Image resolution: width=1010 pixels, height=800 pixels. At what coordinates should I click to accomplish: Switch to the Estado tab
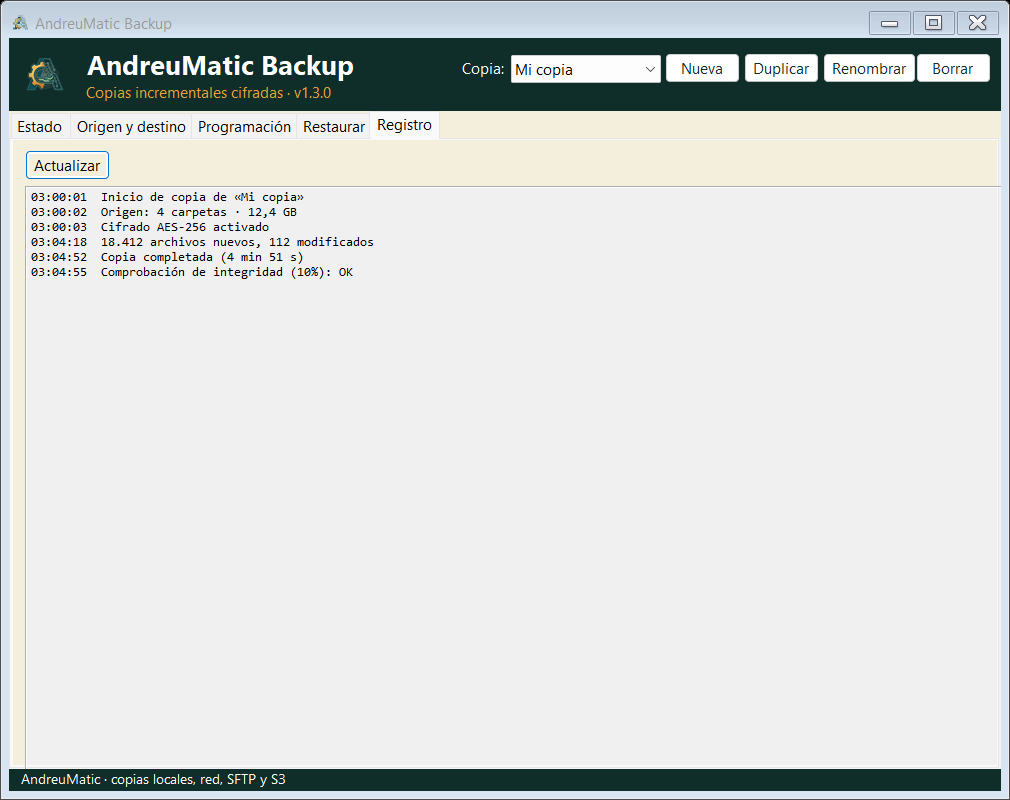(x=40, y=126)
